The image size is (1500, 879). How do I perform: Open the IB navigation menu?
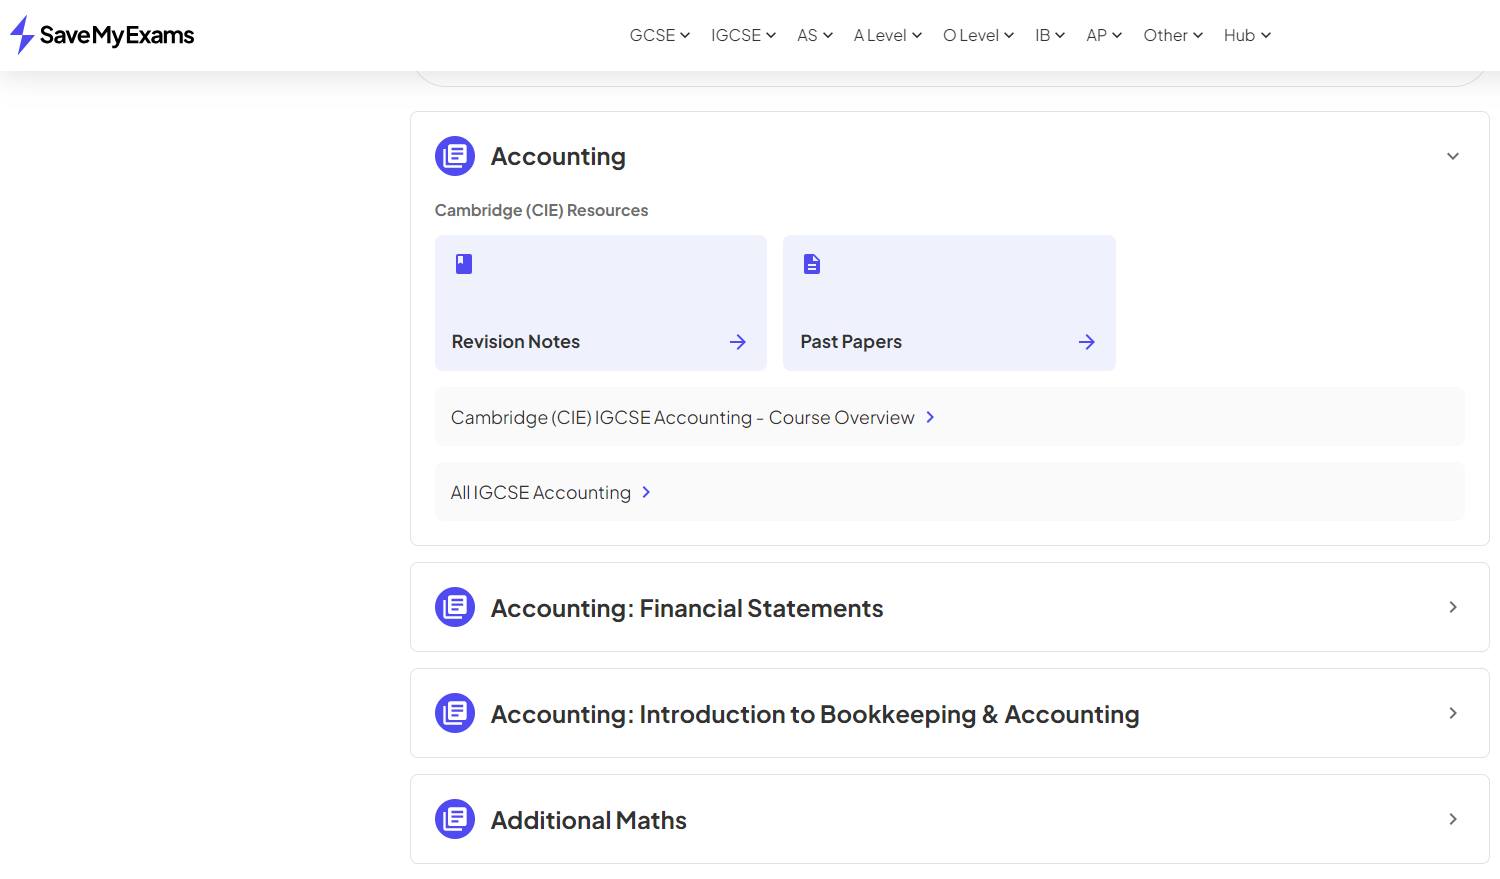[1050, 35]
